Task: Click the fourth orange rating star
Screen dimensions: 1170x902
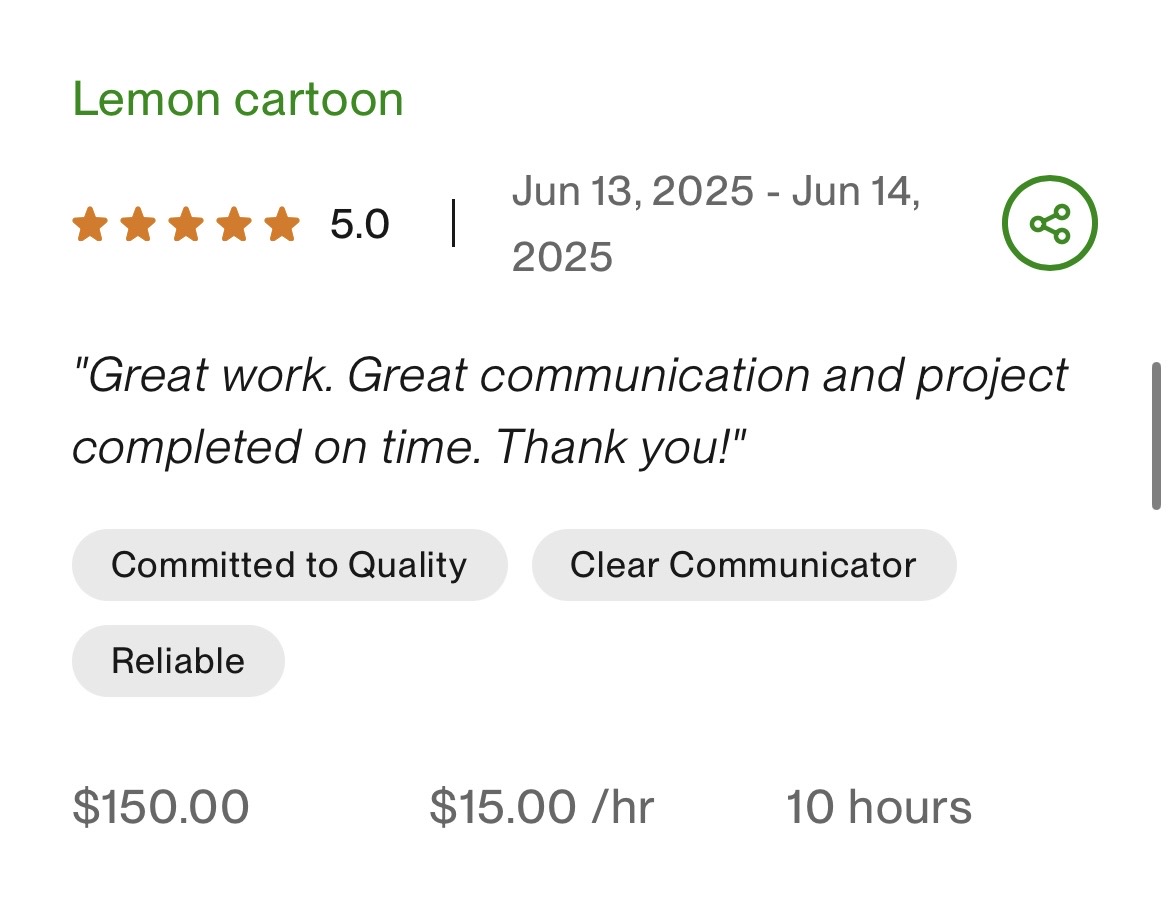Action: click(234, 224)
